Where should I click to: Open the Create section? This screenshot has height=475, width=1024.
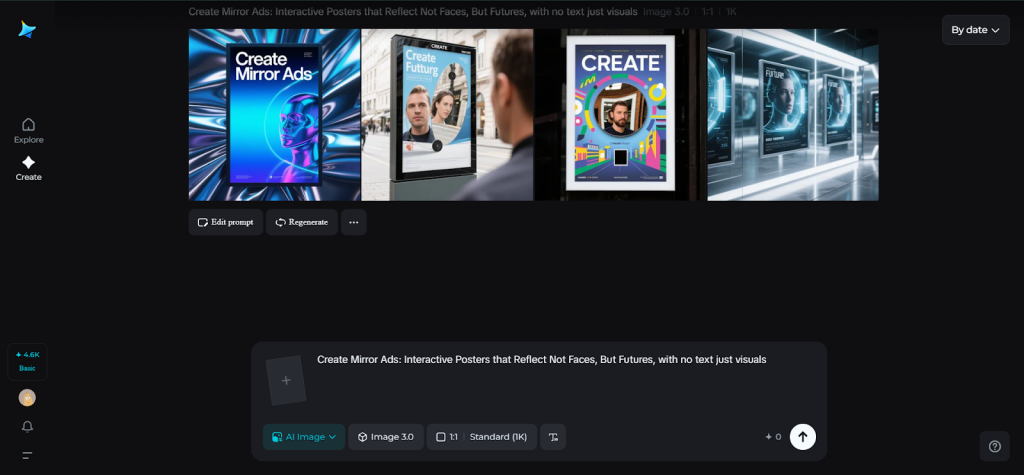coord(28,168)
